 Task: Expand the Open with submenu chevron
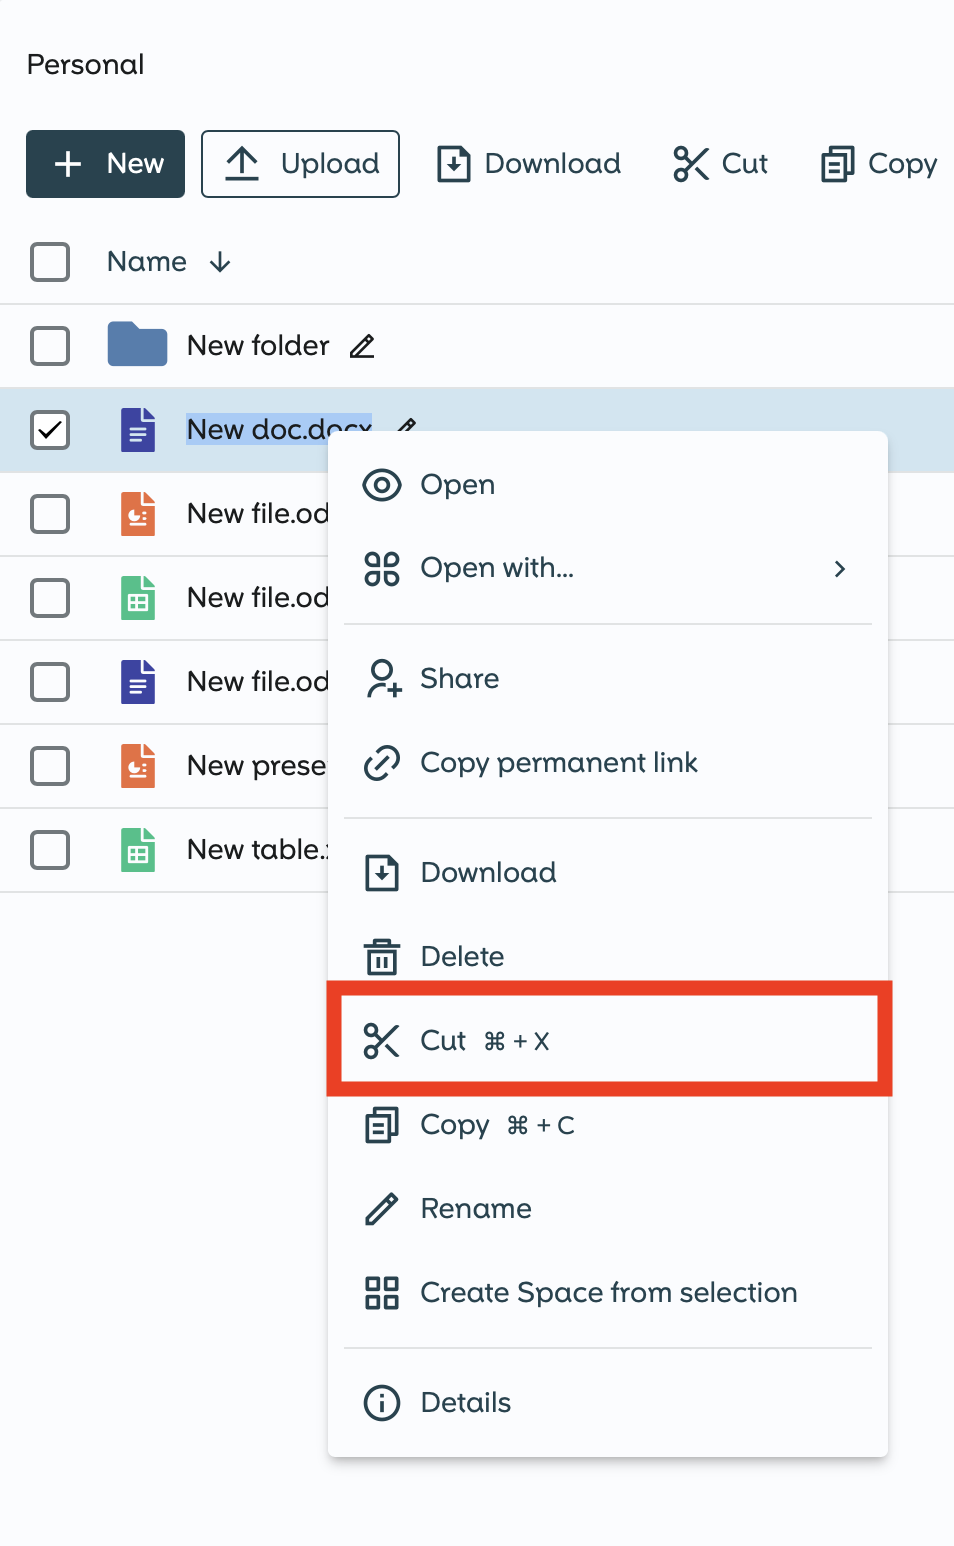840,569
